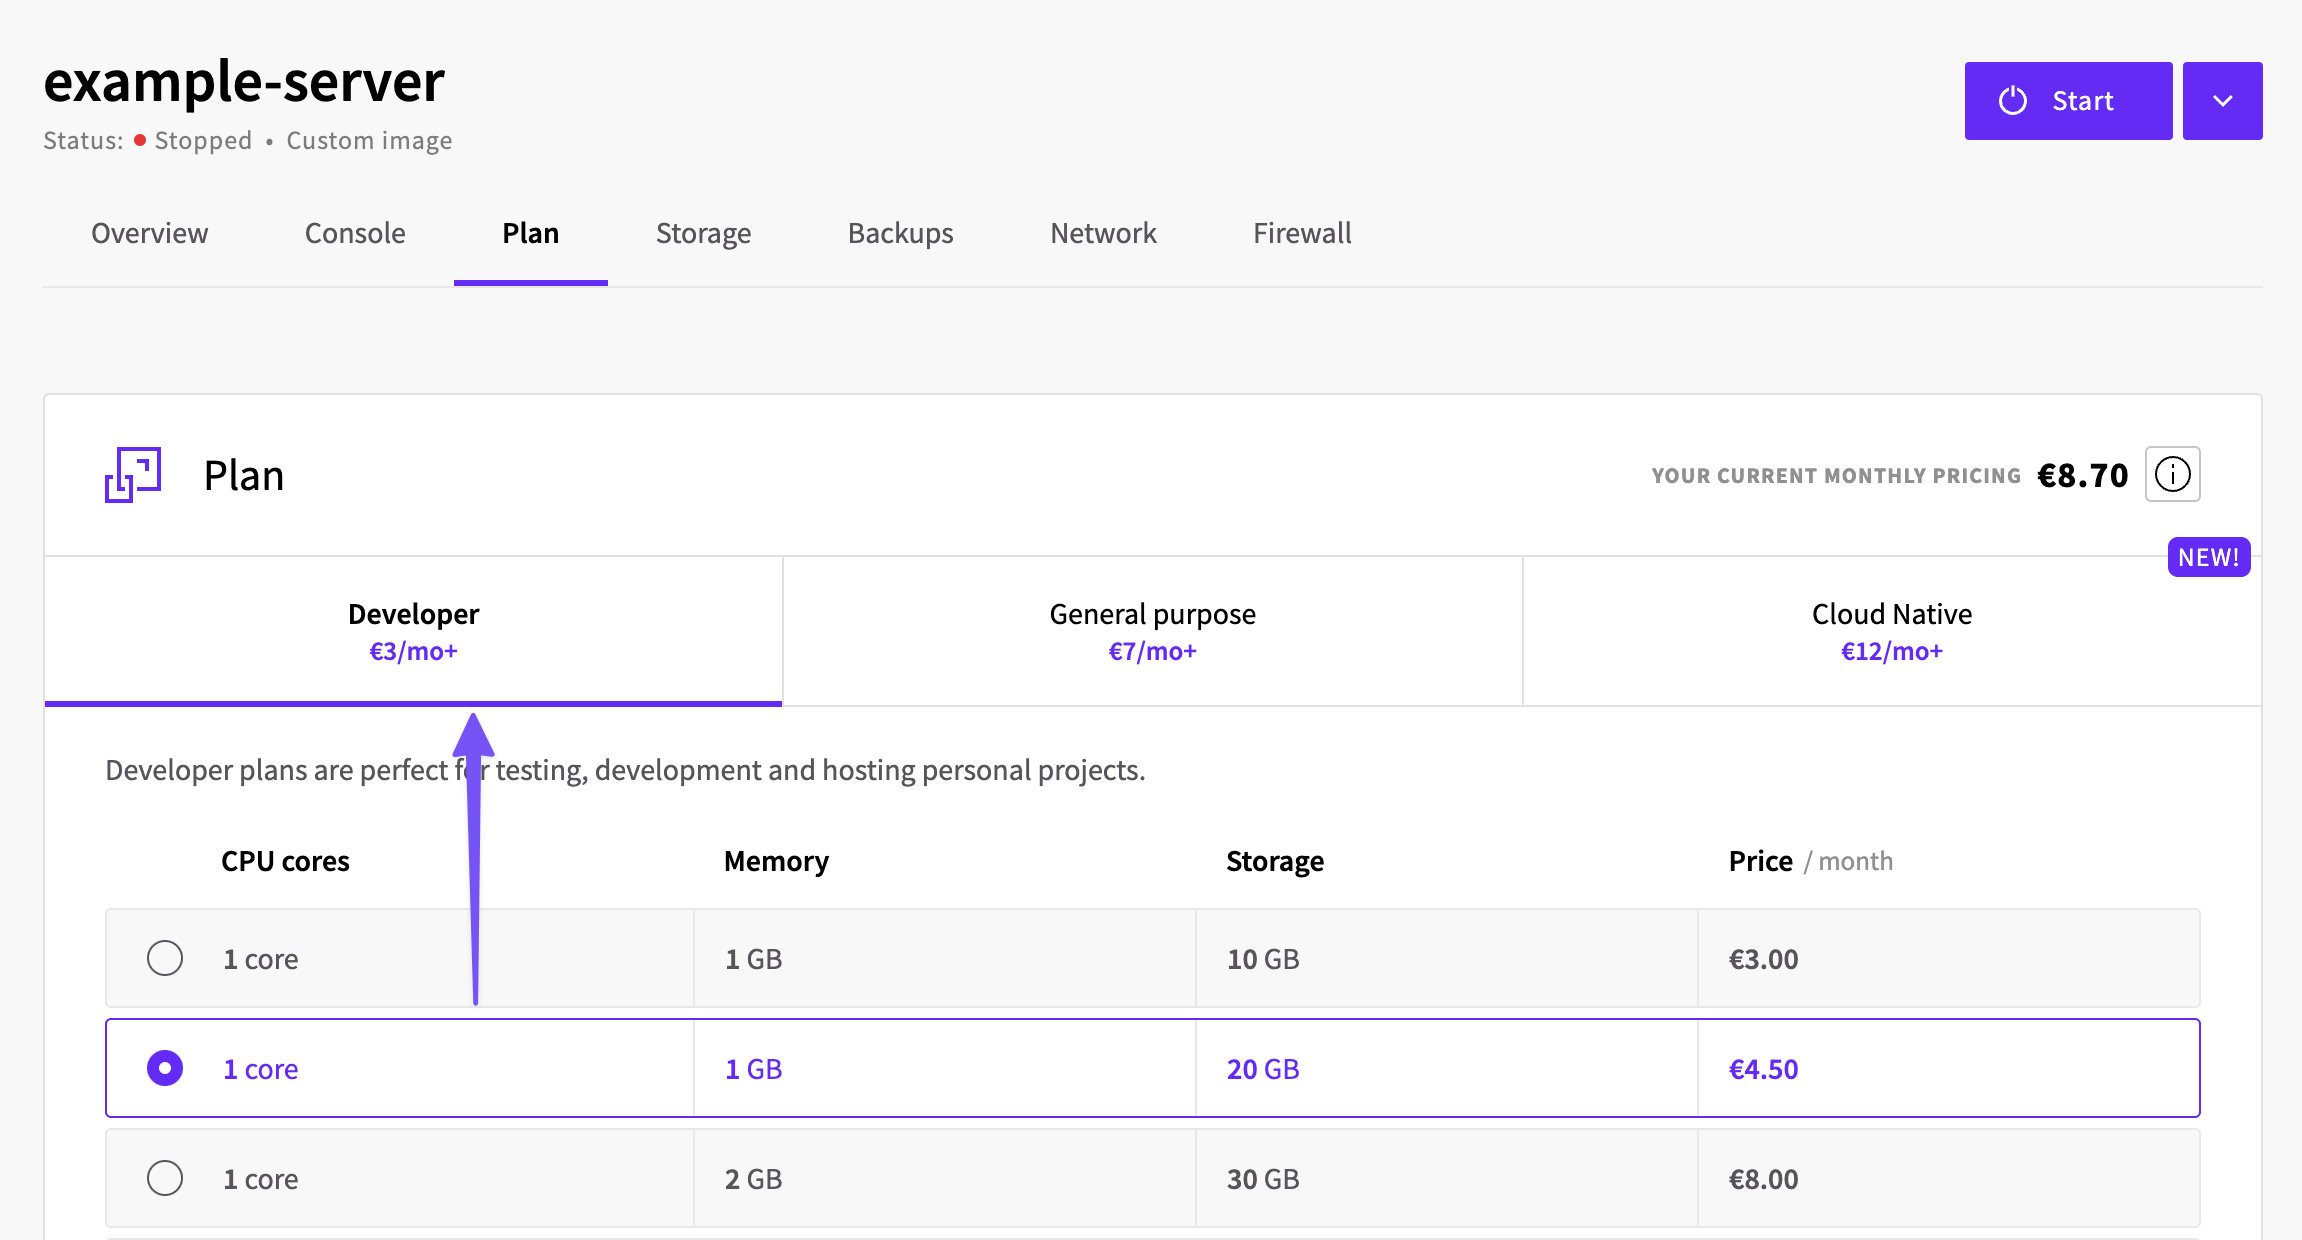The image size is (2302, 1240).
Task: Open the Plan tab
Action: click(531, 233)
